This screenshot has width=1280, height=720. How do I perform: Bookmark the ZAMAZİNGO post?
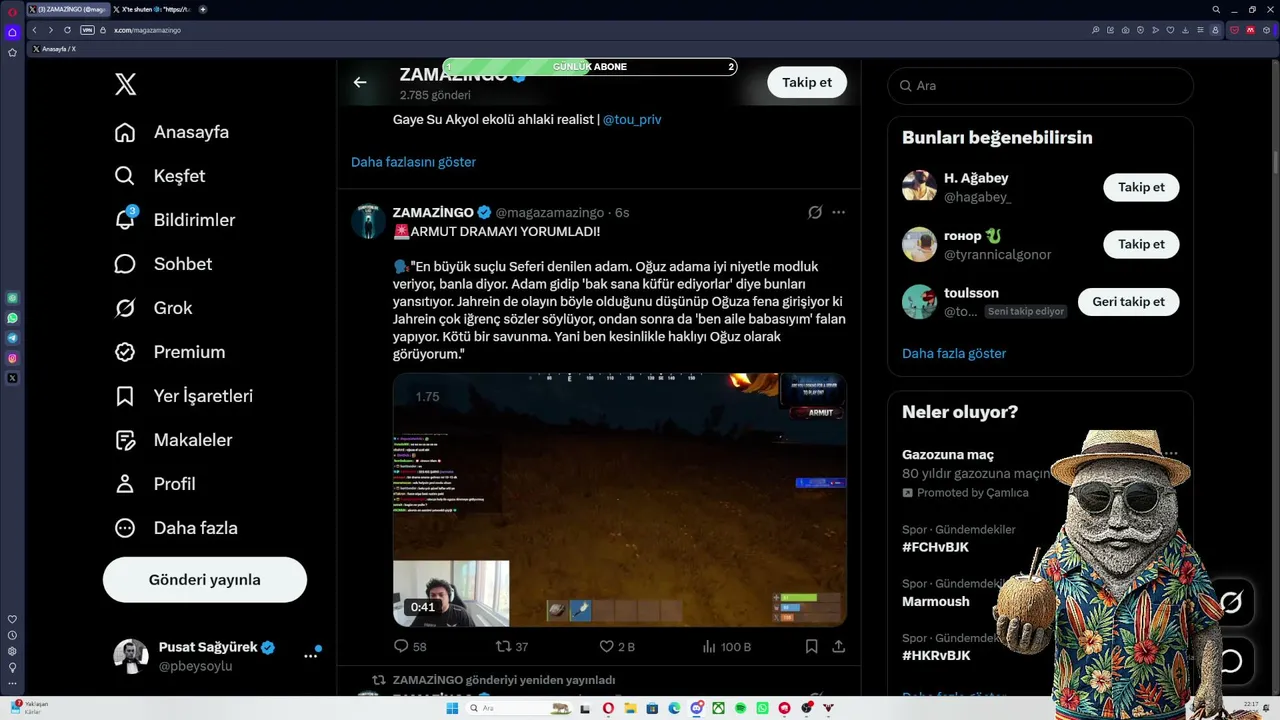812,647
